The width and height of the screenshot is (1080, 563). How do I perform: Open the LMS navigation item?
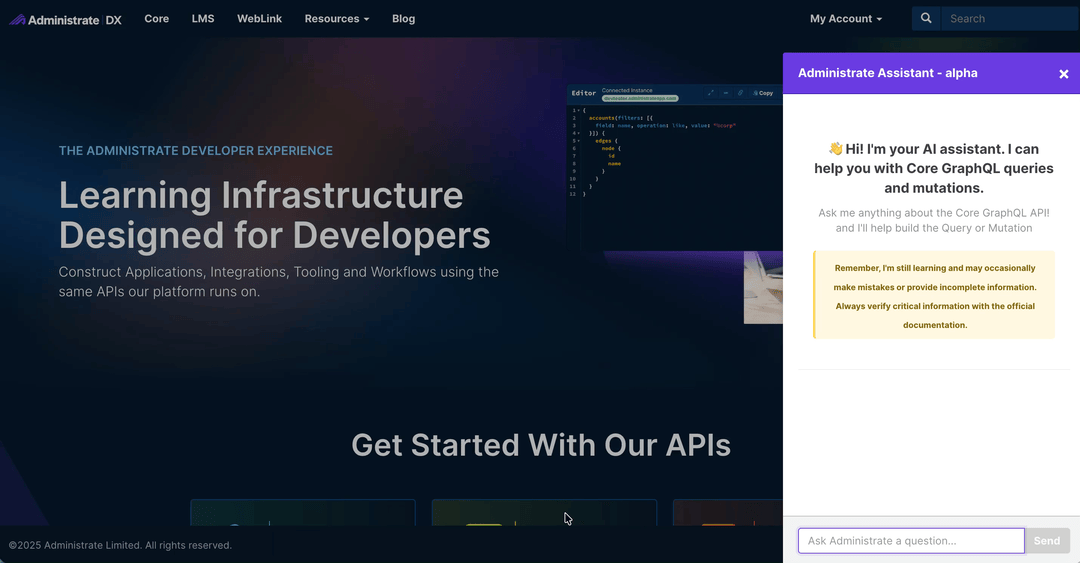click(202, 19)
